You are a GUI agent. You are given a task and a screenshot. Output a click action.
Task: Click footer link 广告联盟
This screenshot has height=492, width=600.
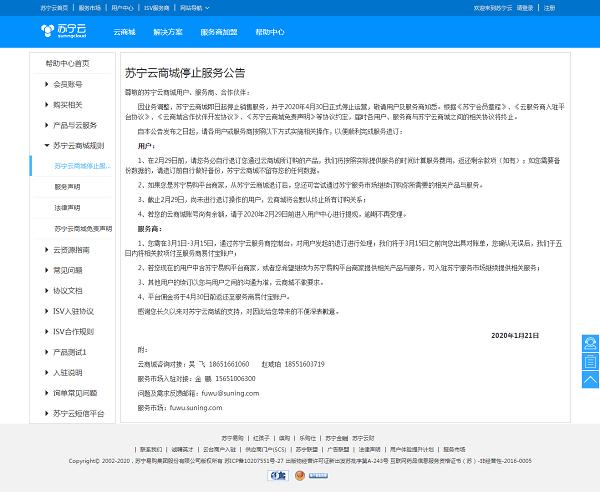338,450
